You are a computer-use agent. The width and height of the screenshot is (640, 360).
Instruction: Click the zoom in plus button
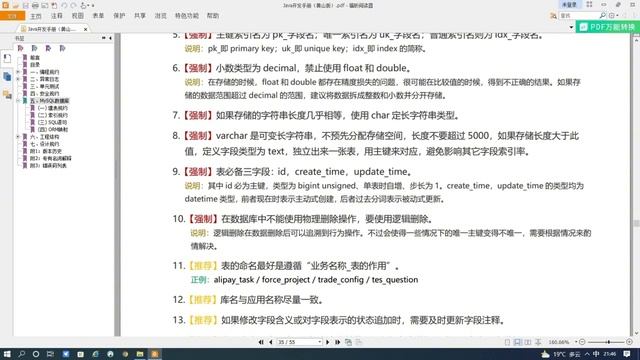[629, 342]
